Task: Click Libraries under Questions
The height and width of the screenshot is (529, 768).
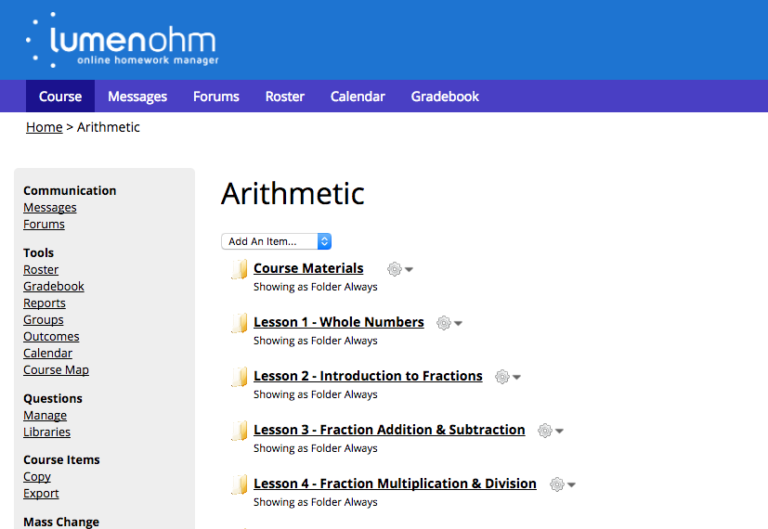Action: coord(47,432)
